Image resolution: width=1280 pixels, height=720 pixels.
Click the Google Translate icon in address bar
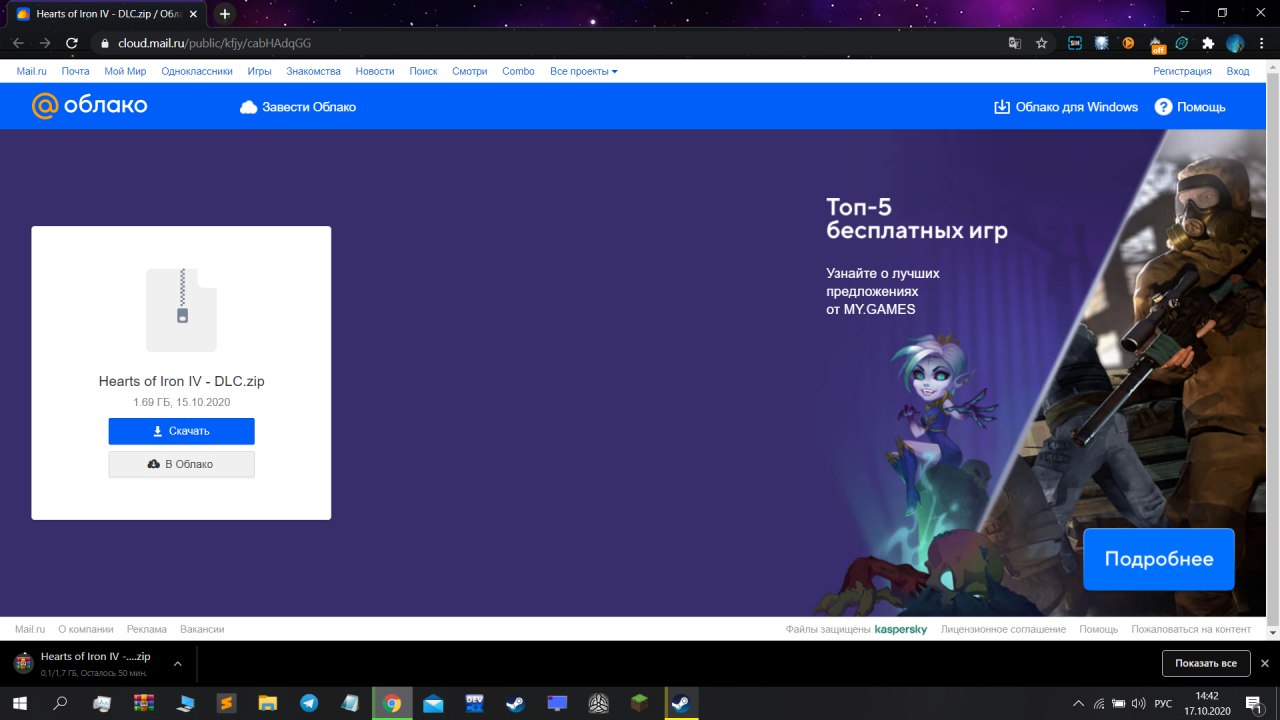pyautogui.click(x=1015, y=43)
